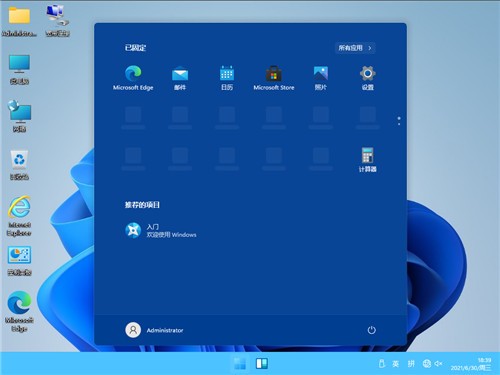Image resolution: width=500 pixels, height=375 pixels.
Task: Open Microsoft Edge from the pinned apps
Action: click(133, 78)
